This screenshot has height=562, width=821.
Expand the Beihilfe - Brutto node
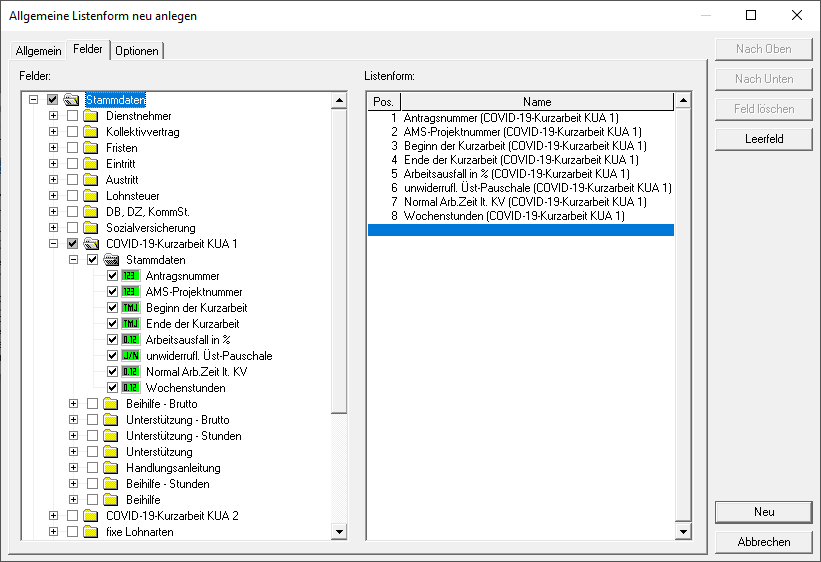[74, 404]
